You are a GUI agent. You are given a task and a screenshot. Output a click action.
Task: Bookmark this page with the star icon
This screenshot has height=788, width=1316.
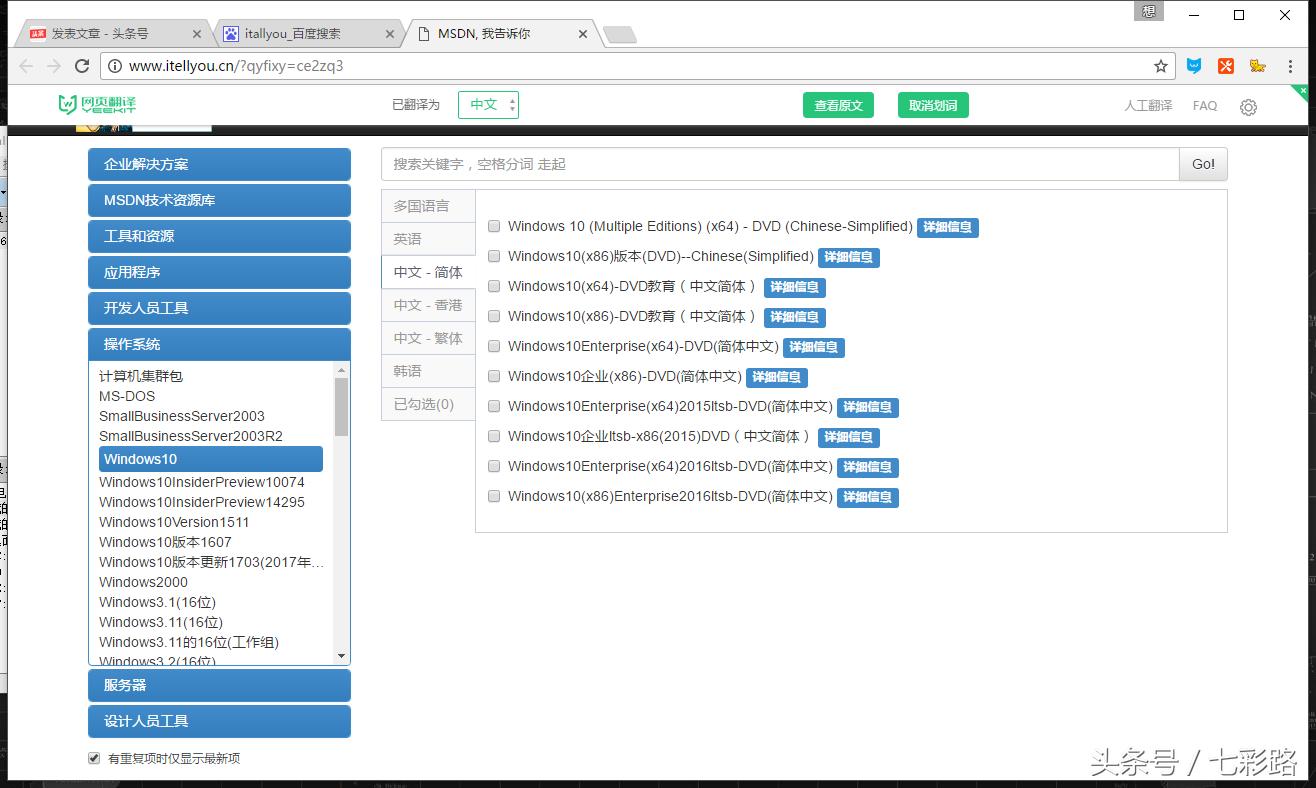(1161, 65)
